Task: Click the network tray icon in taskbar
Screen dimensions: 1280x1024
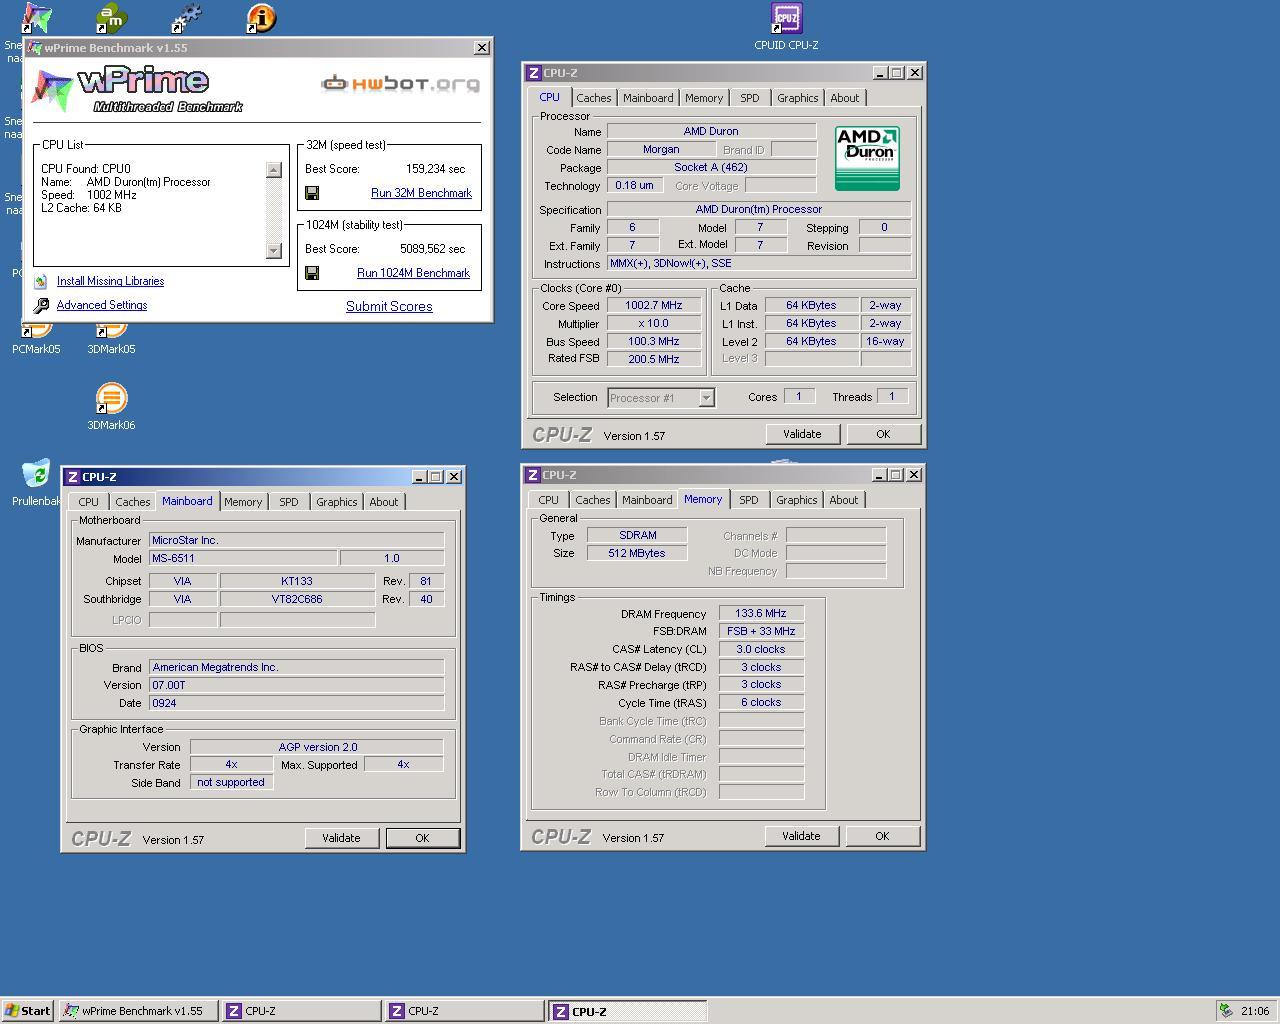Action: [1226, 1011]
